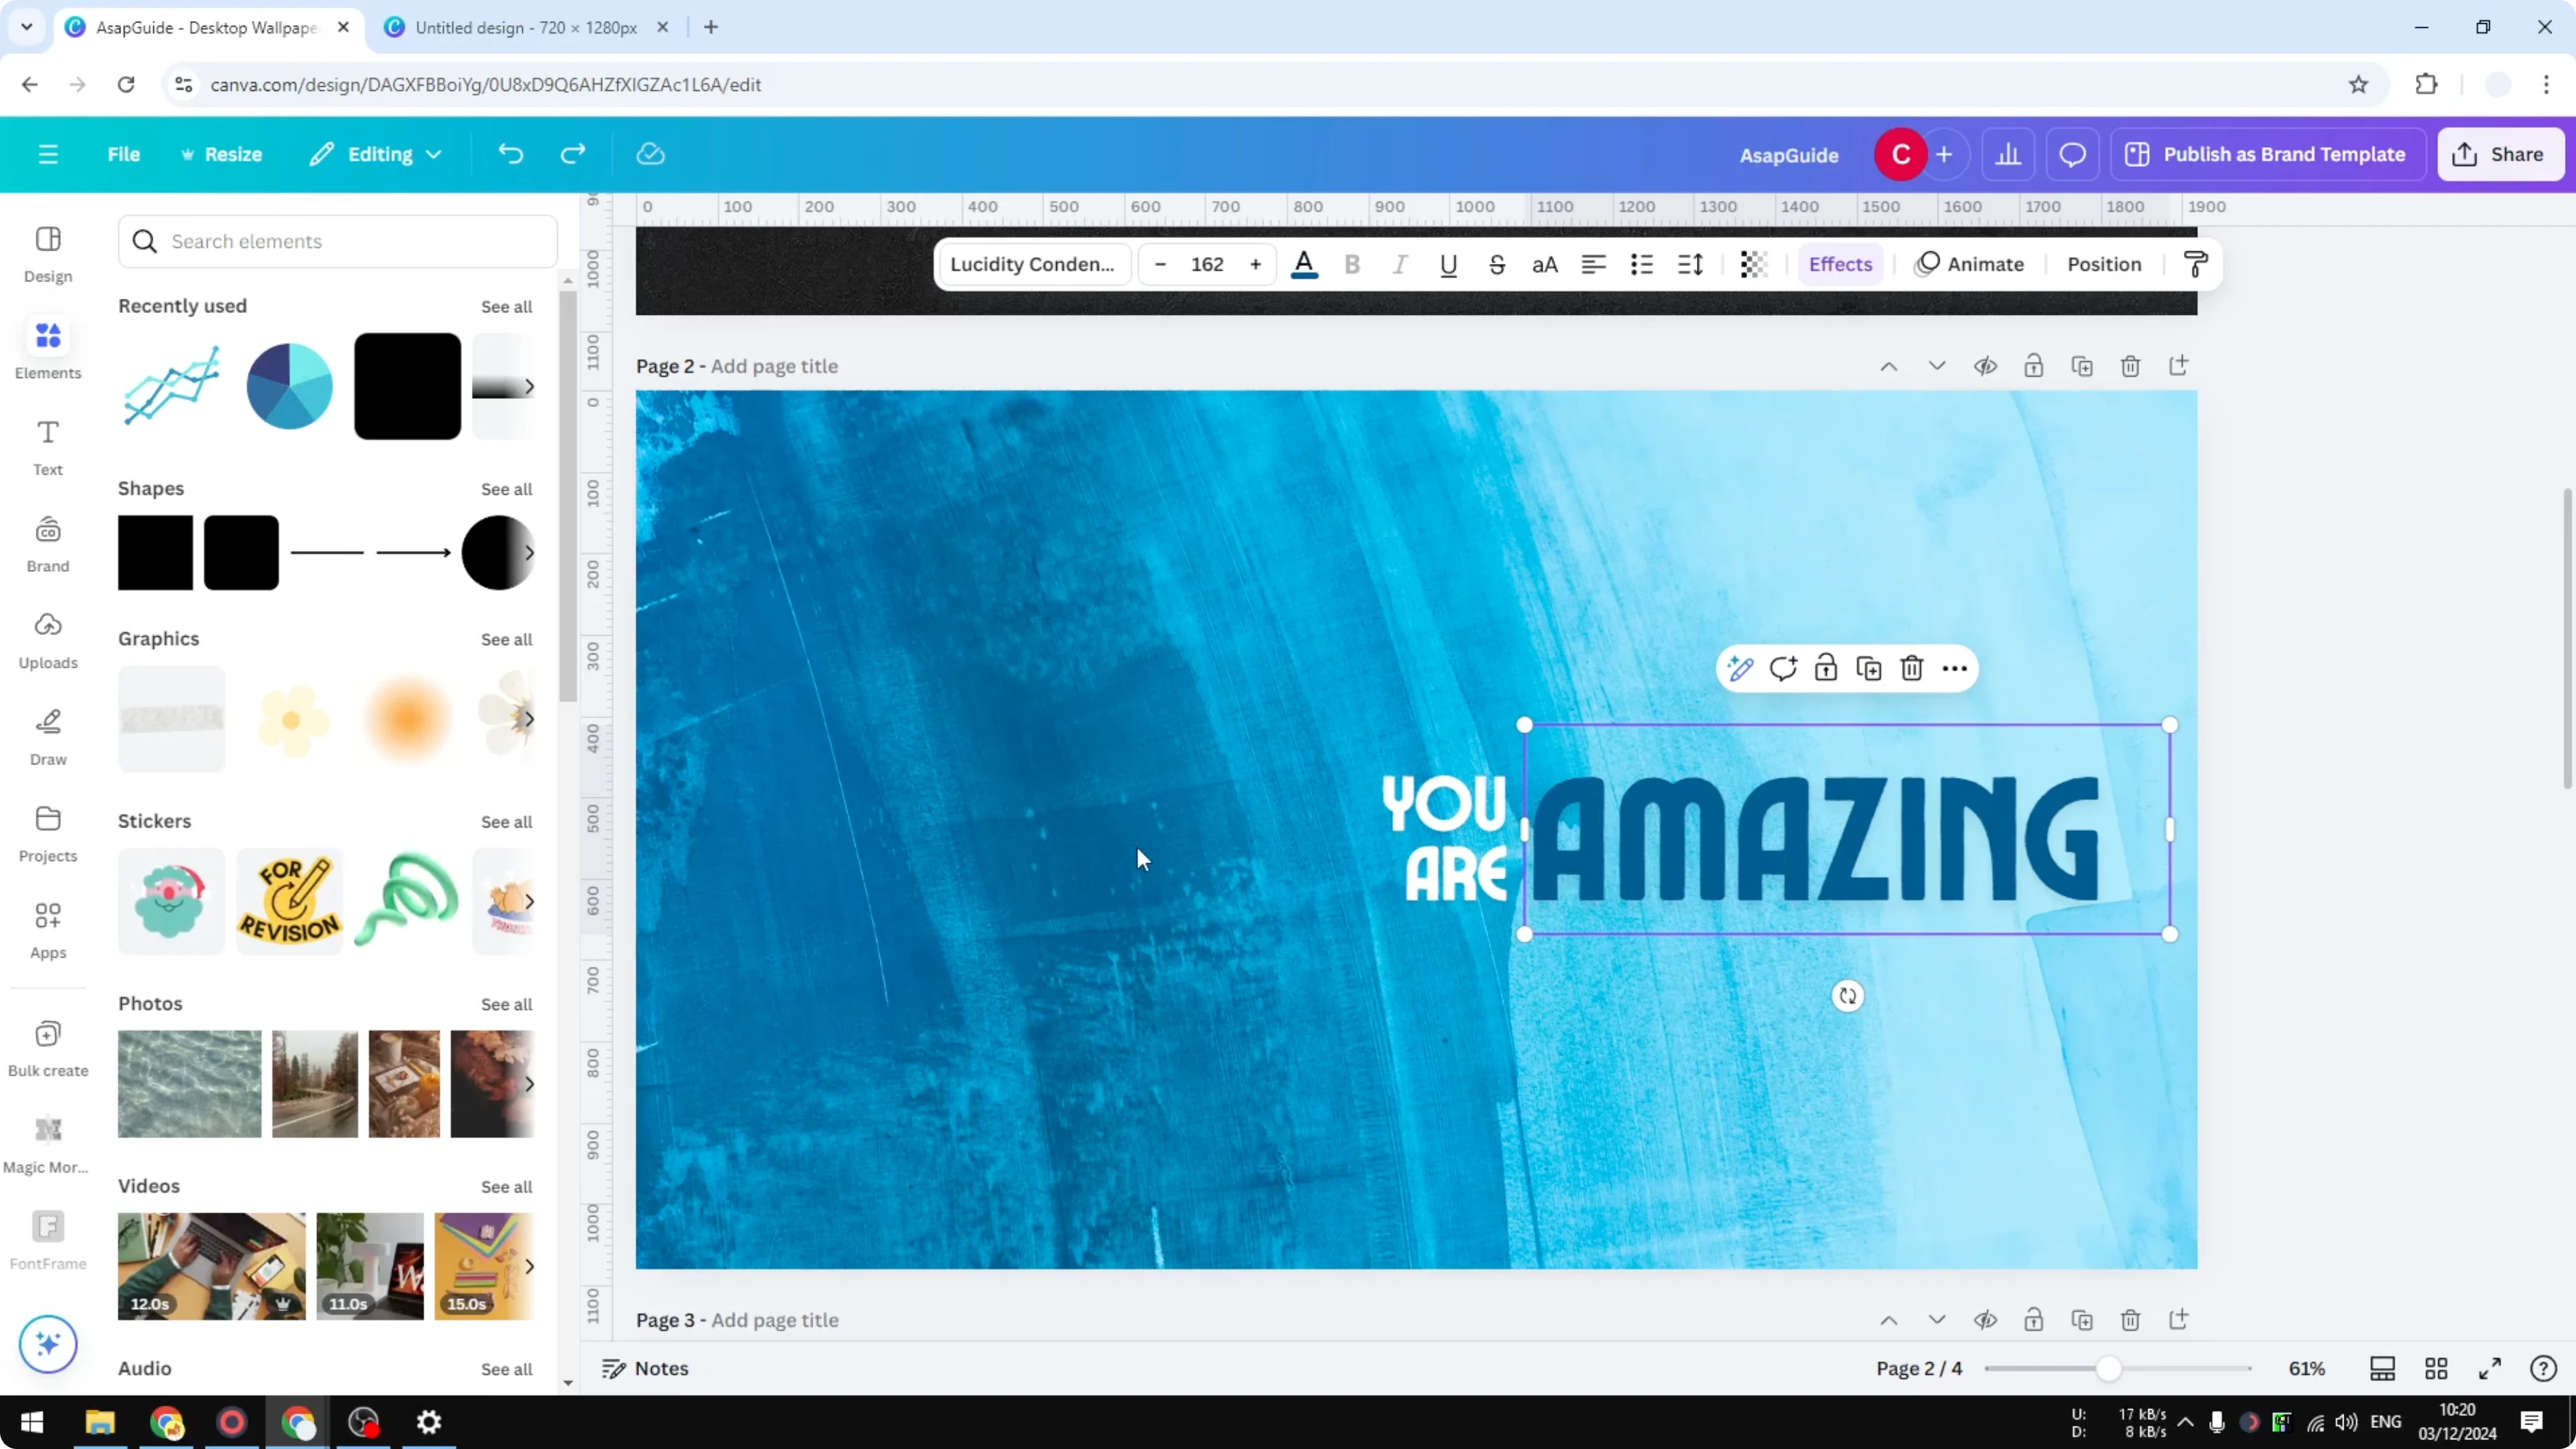Duplicate Page 2 with the copy icon
Image resolution: width=2576 pixels, height=1449 pixels.
2082,366
